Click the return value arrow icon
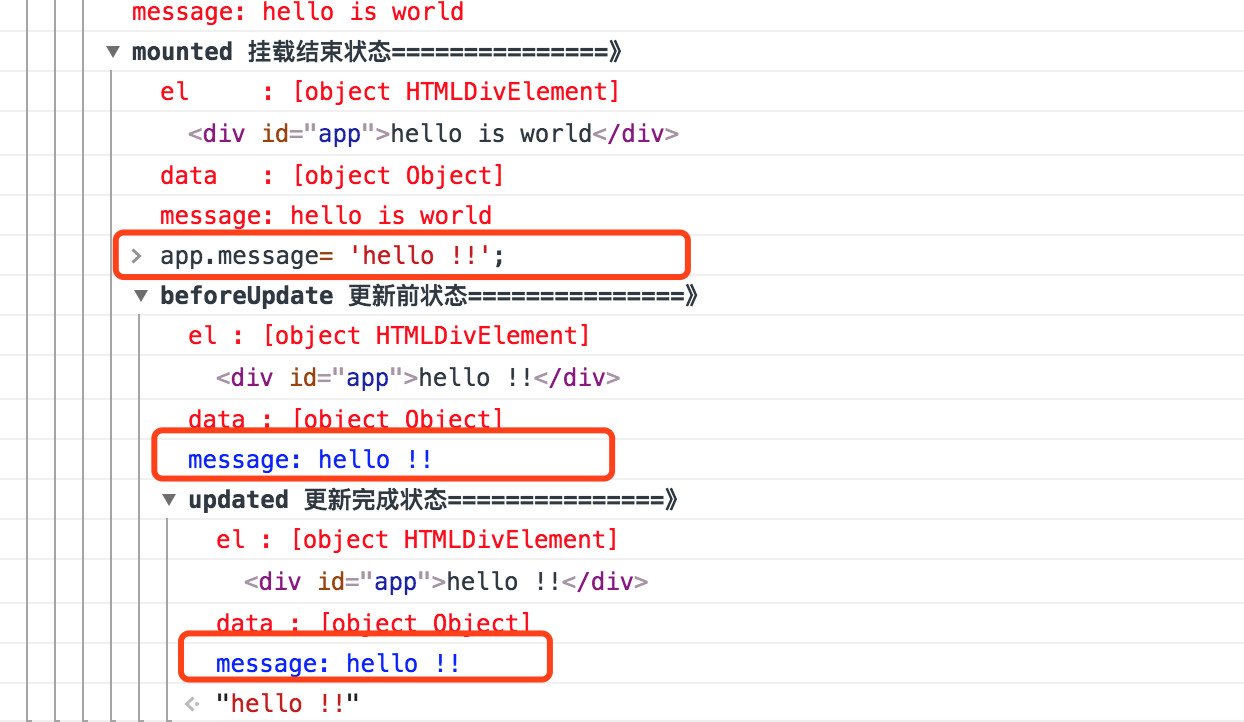Screen dimensions: 1244x722 click(193, 704)
